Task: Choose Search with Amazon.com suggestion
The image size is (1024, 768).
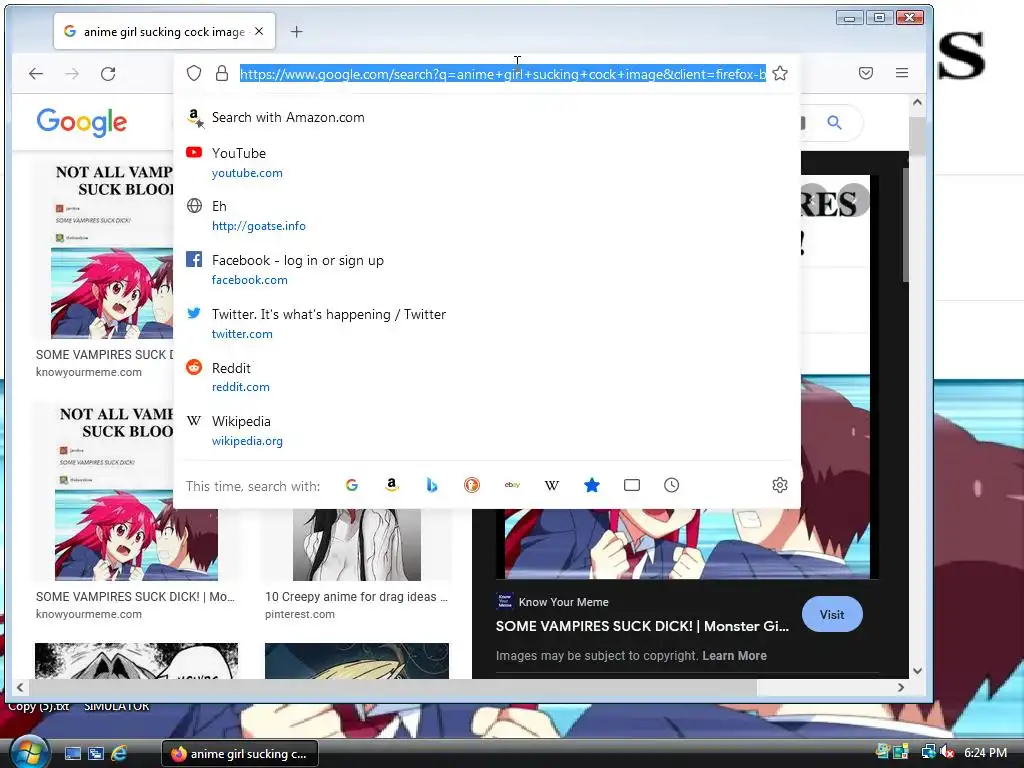Action: (x=487, y=118)
